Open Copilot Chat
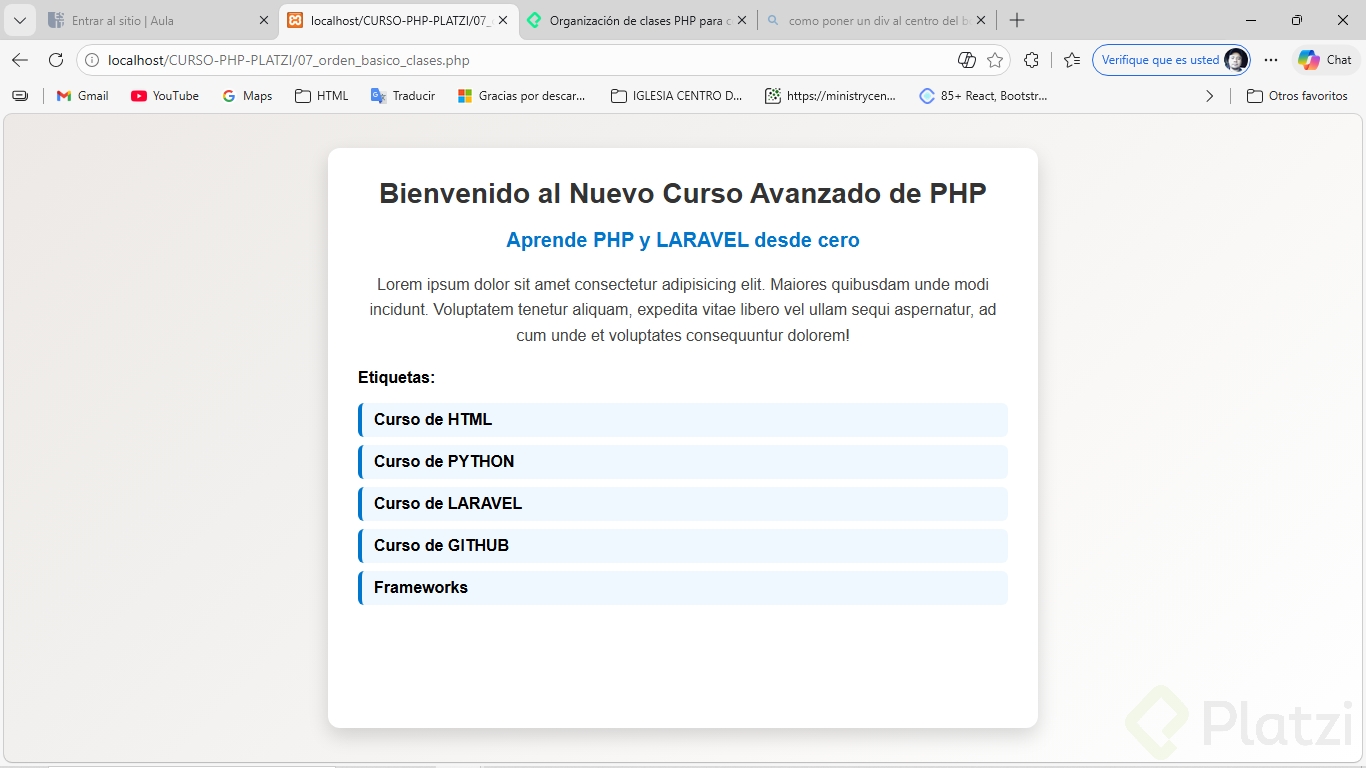The image size is (1366, 768). pos(1325,60)
